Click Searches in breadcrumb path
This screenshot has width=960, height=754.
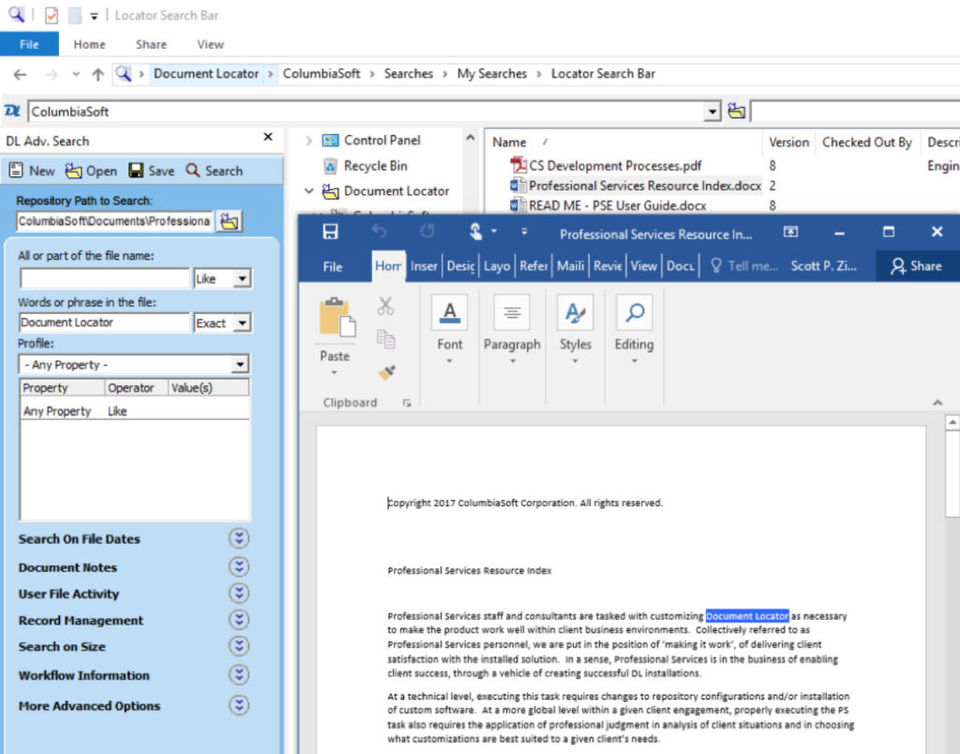(408, 73)
